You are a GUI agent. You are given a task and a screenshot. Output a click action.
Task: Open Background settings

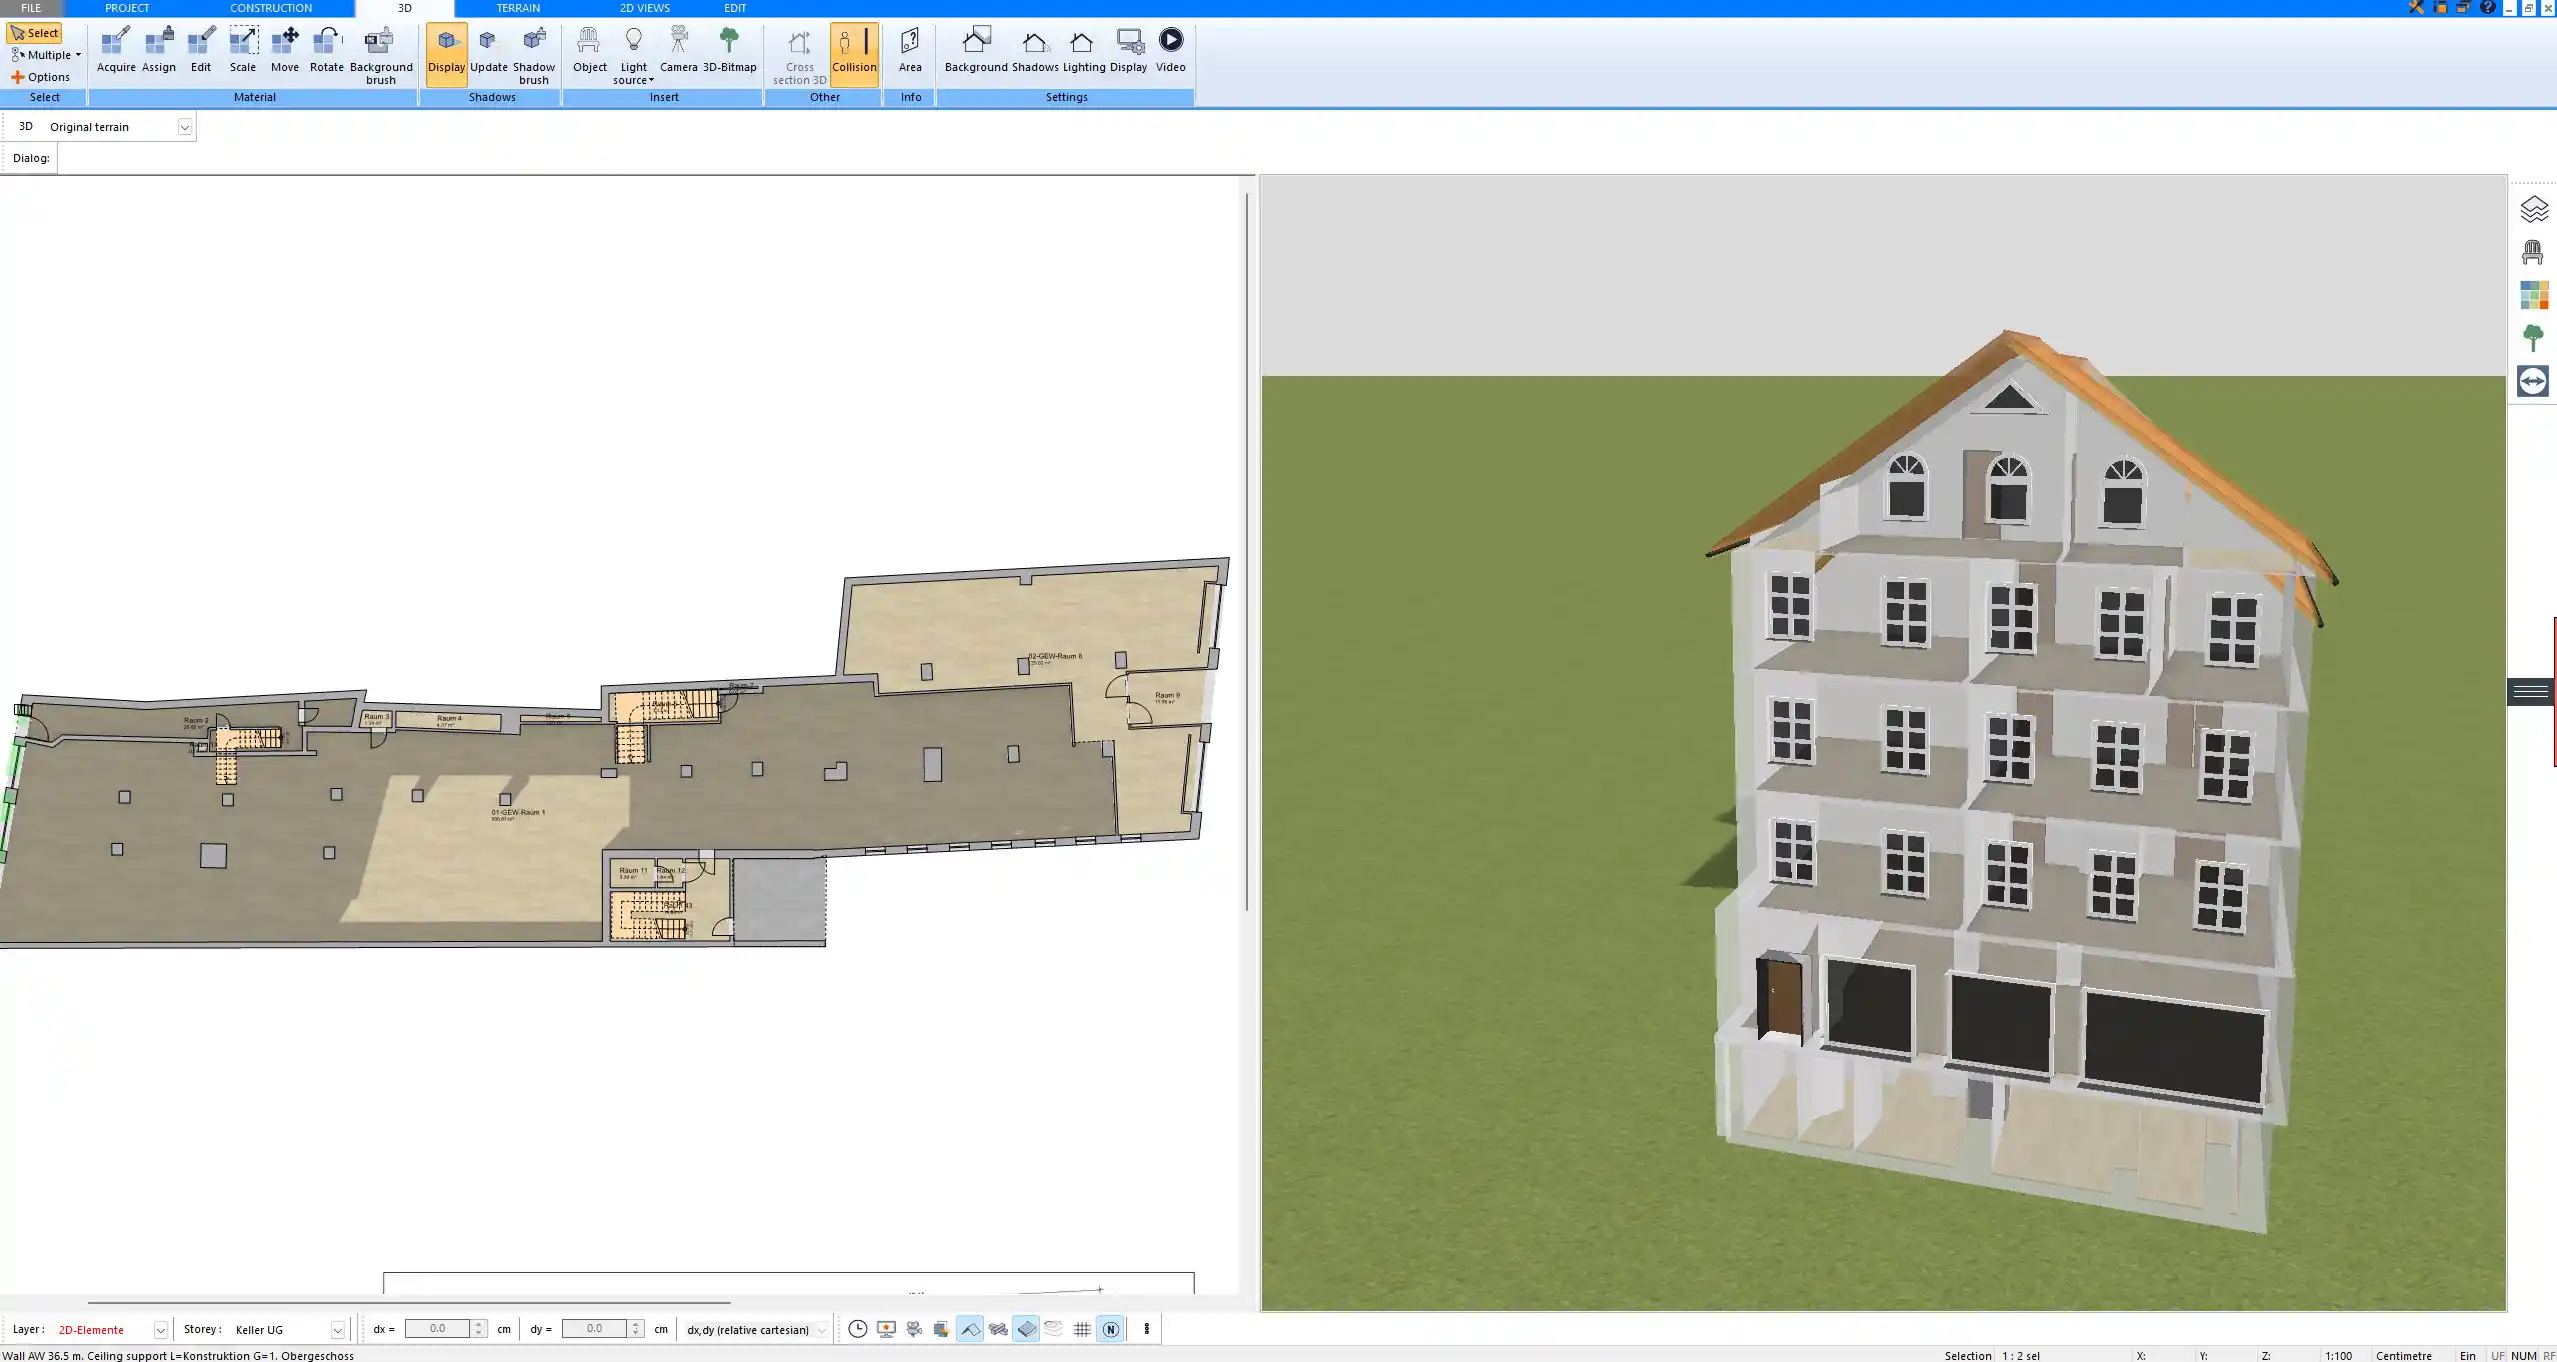[976, 50]
